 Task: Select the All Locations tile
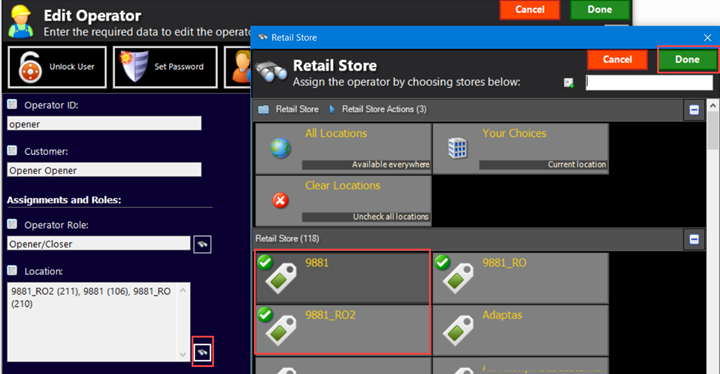coord(343,148)
